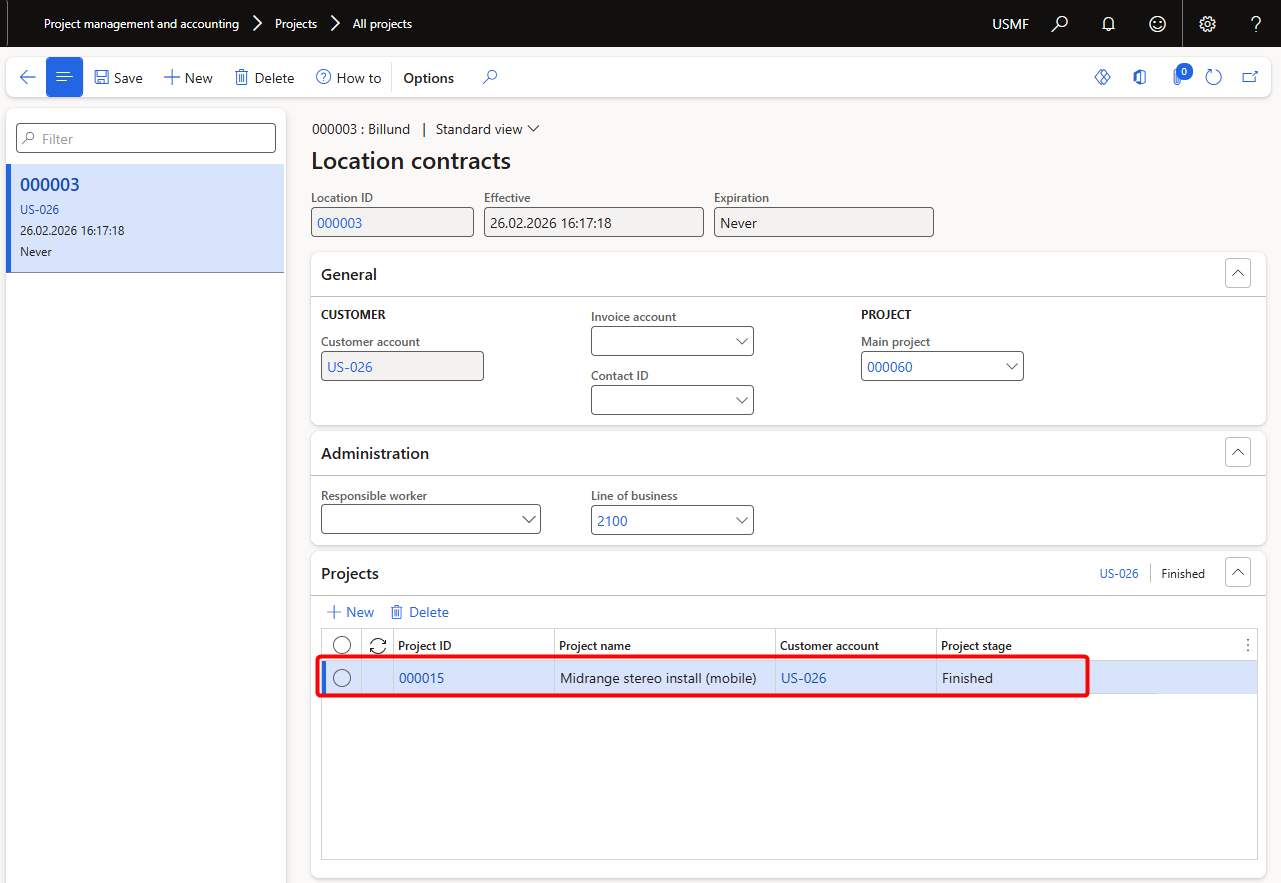Open the attachments paperclip icon
Screen dimensions: 1281x883
[1178, 77]
